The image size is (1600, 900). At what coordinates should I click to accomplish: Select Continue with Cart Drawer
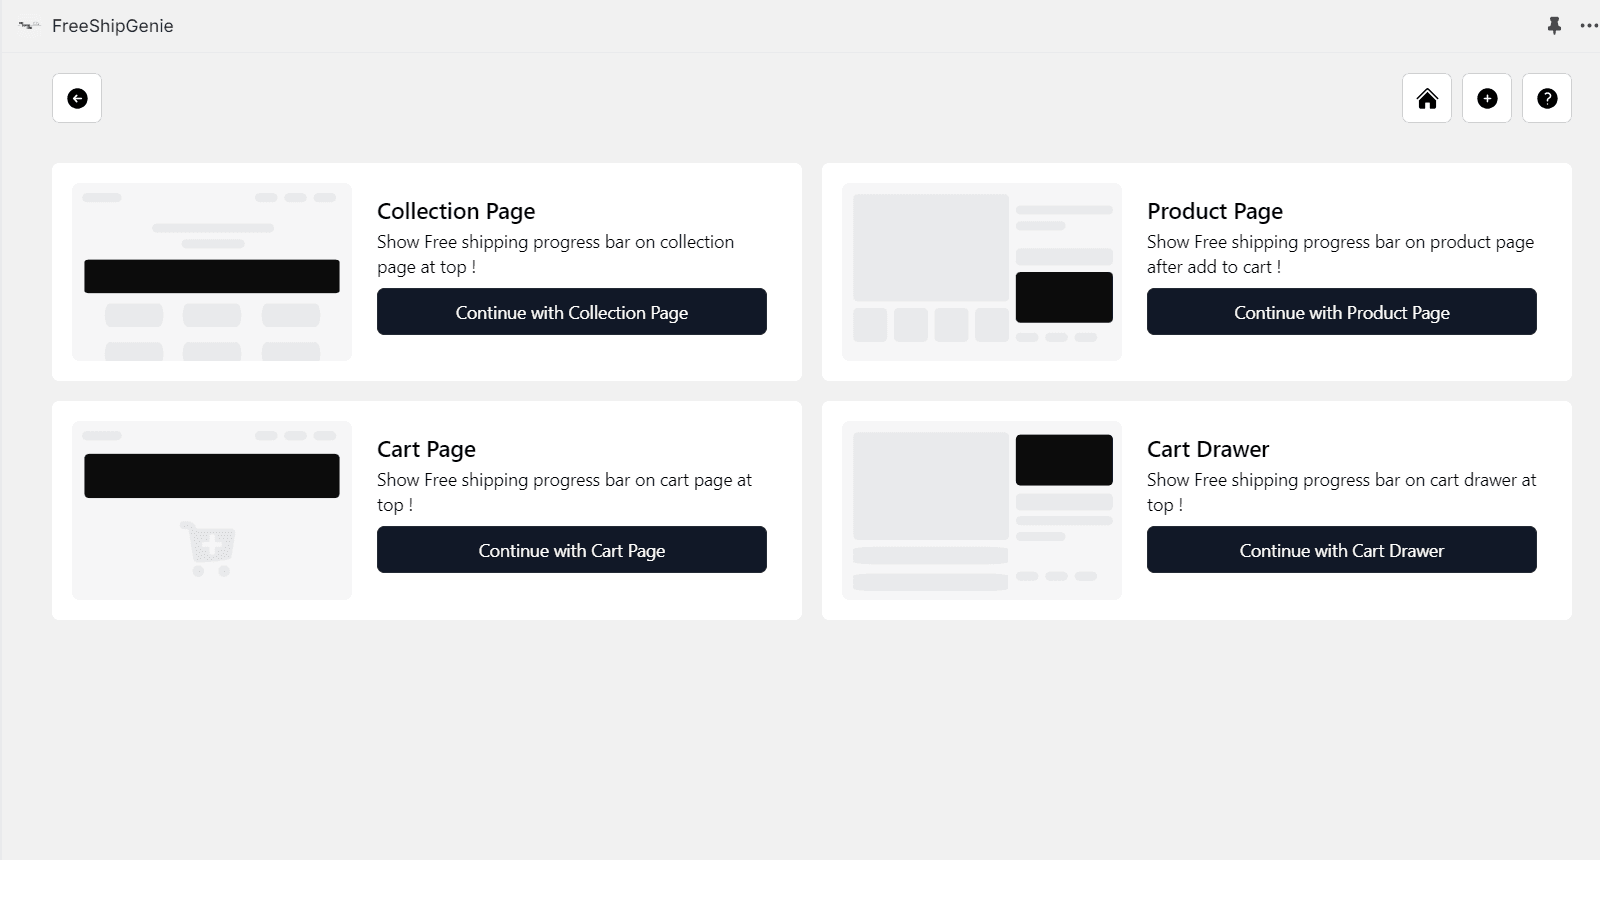pos(1341,550)
